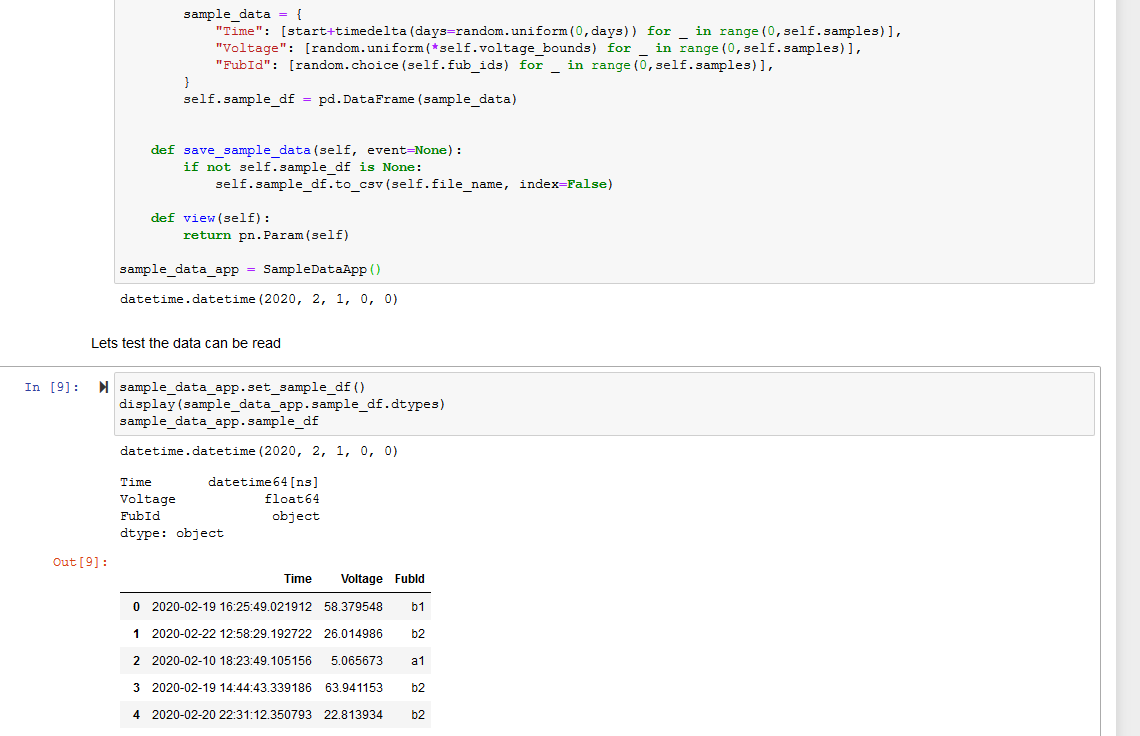
Task: Click the float64 dtype text
Action: pos(292,499)
